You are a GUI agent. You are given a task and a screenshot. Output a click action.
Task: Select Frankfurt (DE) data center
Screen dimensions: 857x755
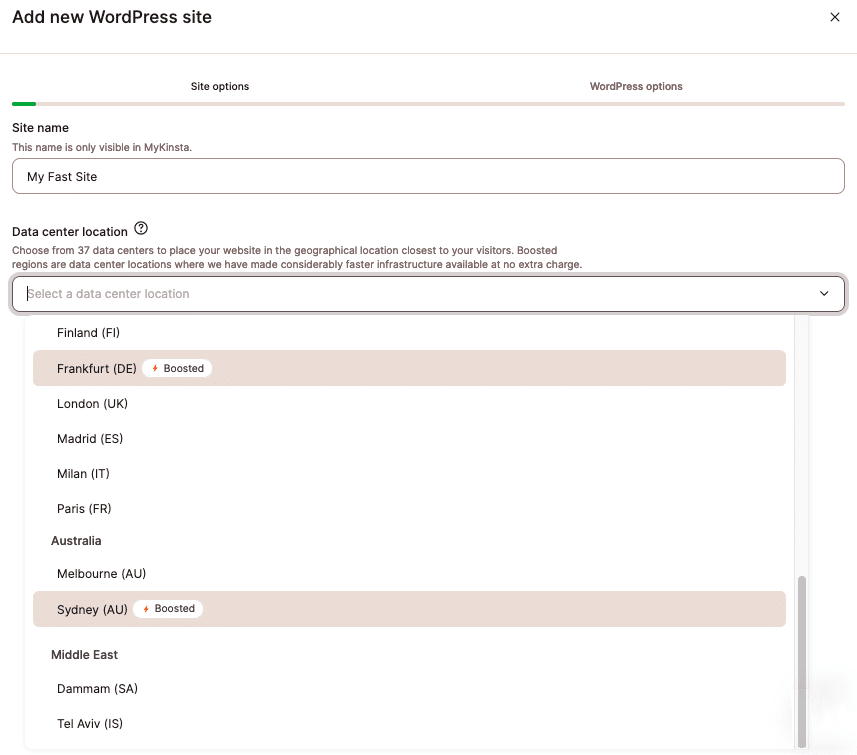pos(96,369)
